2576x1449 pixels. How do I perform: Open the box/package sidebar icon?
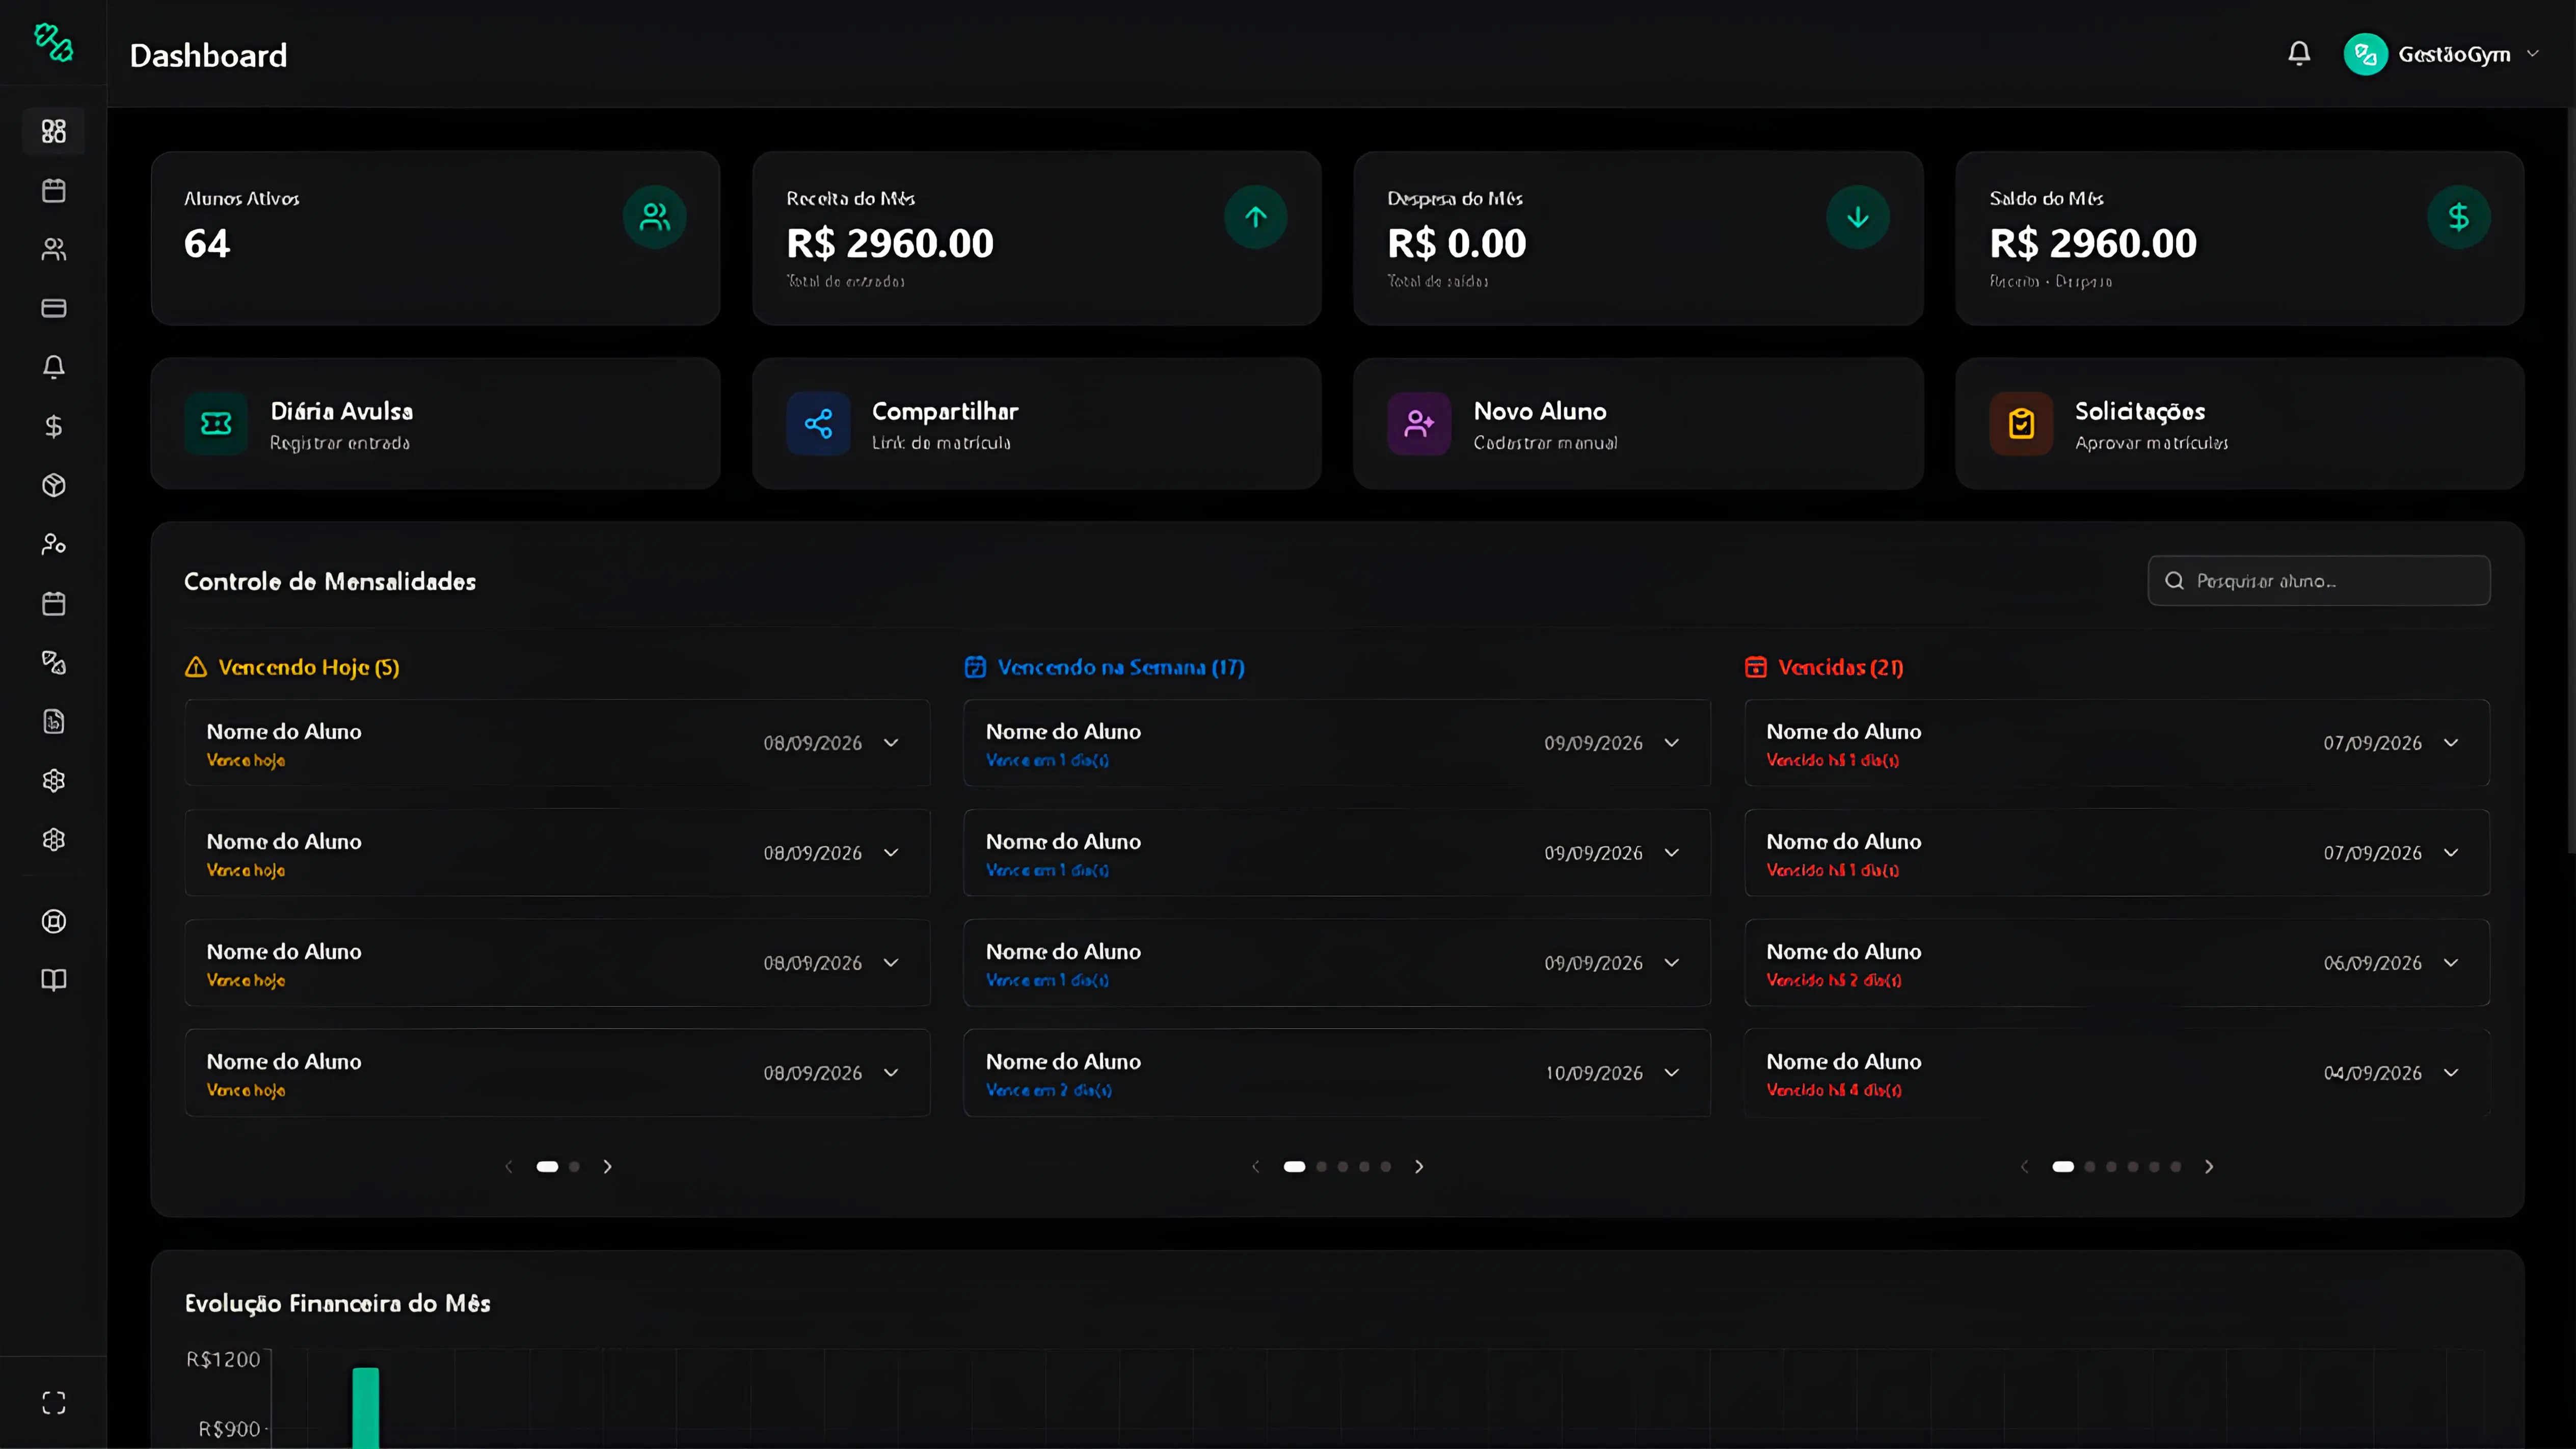click(x=54, y=485)
